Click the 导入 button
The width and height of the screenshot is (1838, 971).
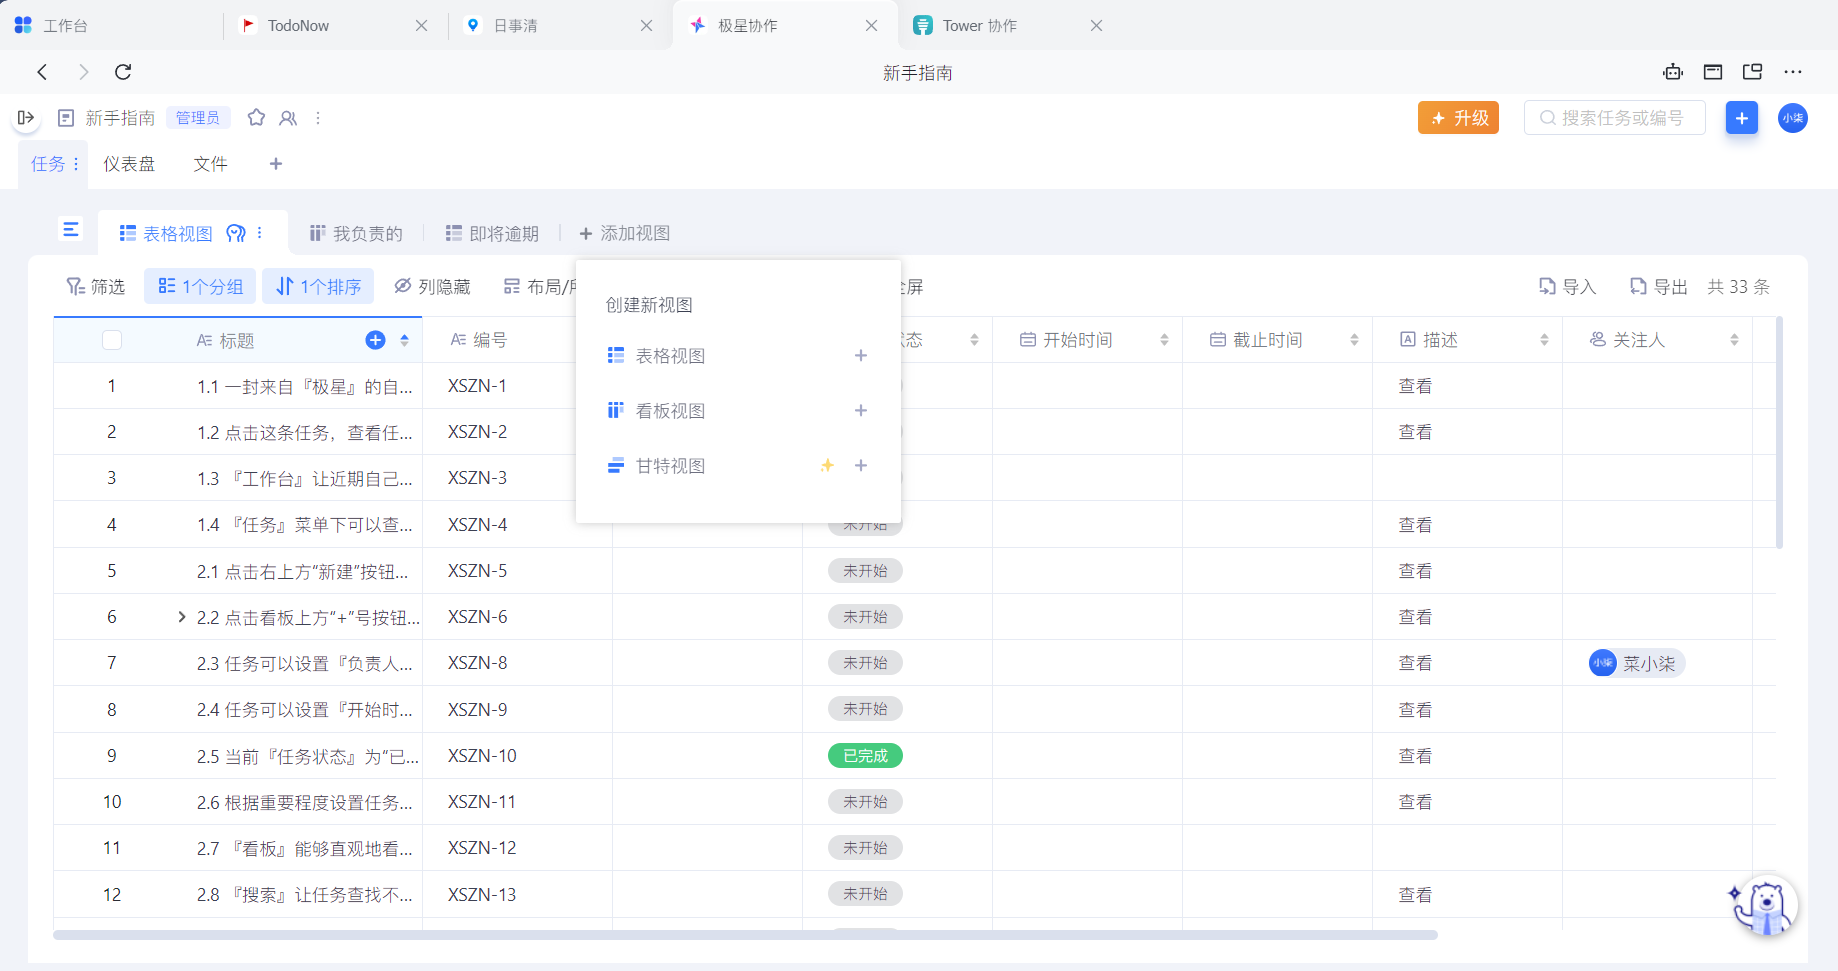coord(1567,287)
